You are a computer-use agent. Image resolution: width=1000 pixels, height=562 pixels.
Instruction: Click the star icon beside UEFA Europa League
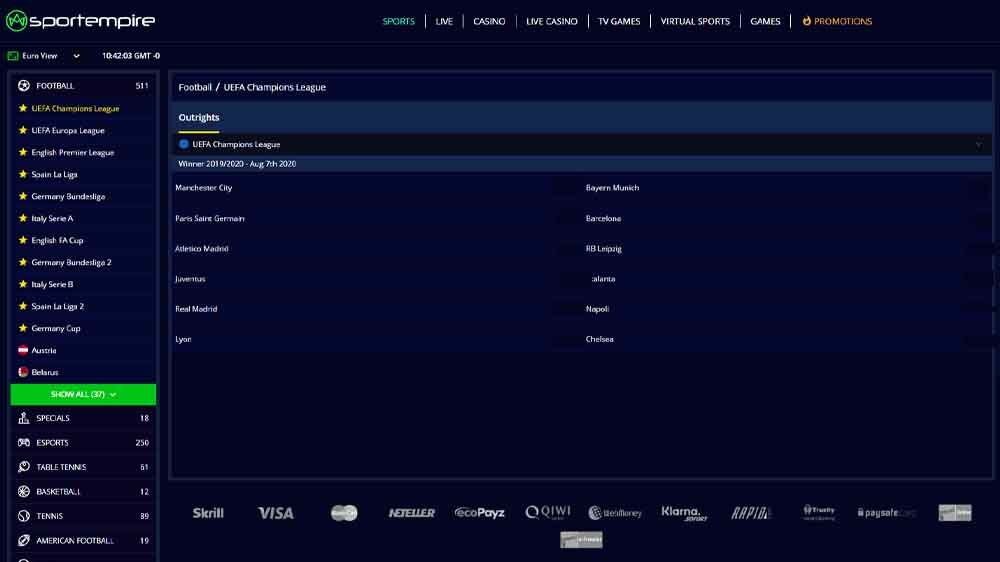pos(23,130)
